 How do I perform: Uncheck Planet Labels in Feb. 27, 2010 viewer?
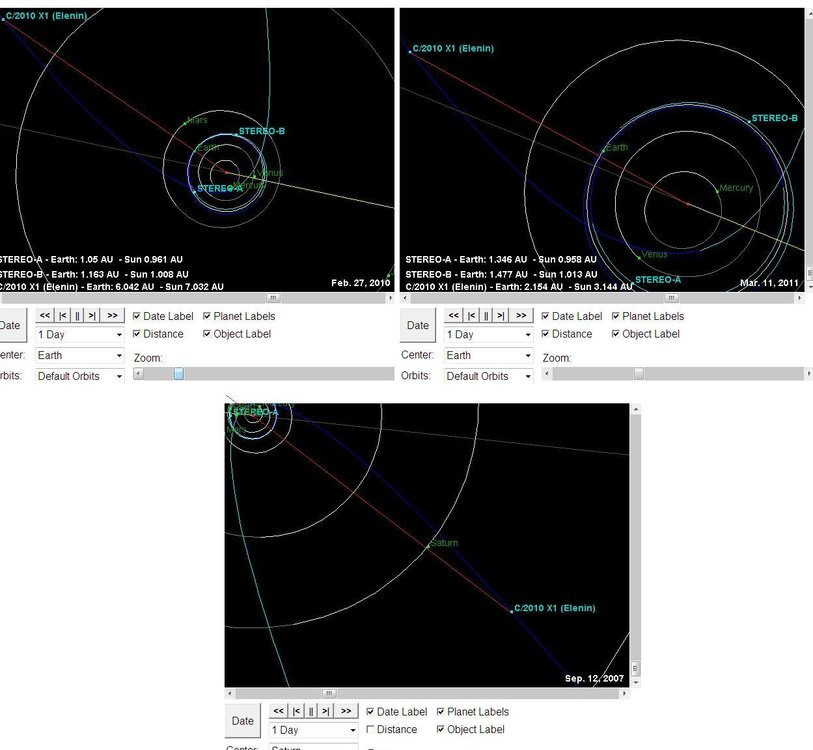pos(208,316)
